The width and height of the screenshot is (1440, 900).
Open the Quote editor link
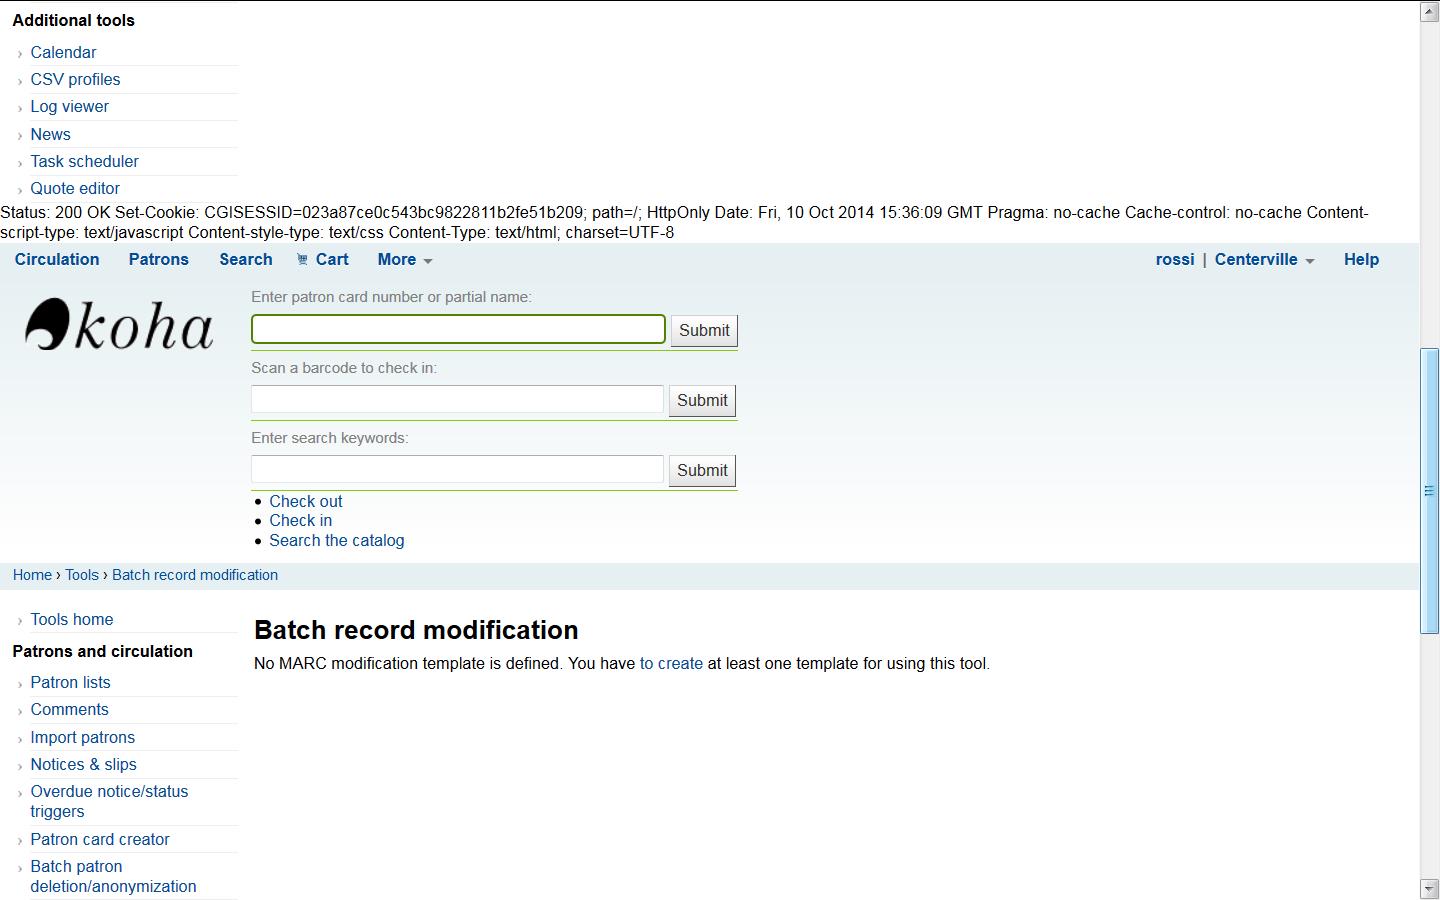(75, 188)
